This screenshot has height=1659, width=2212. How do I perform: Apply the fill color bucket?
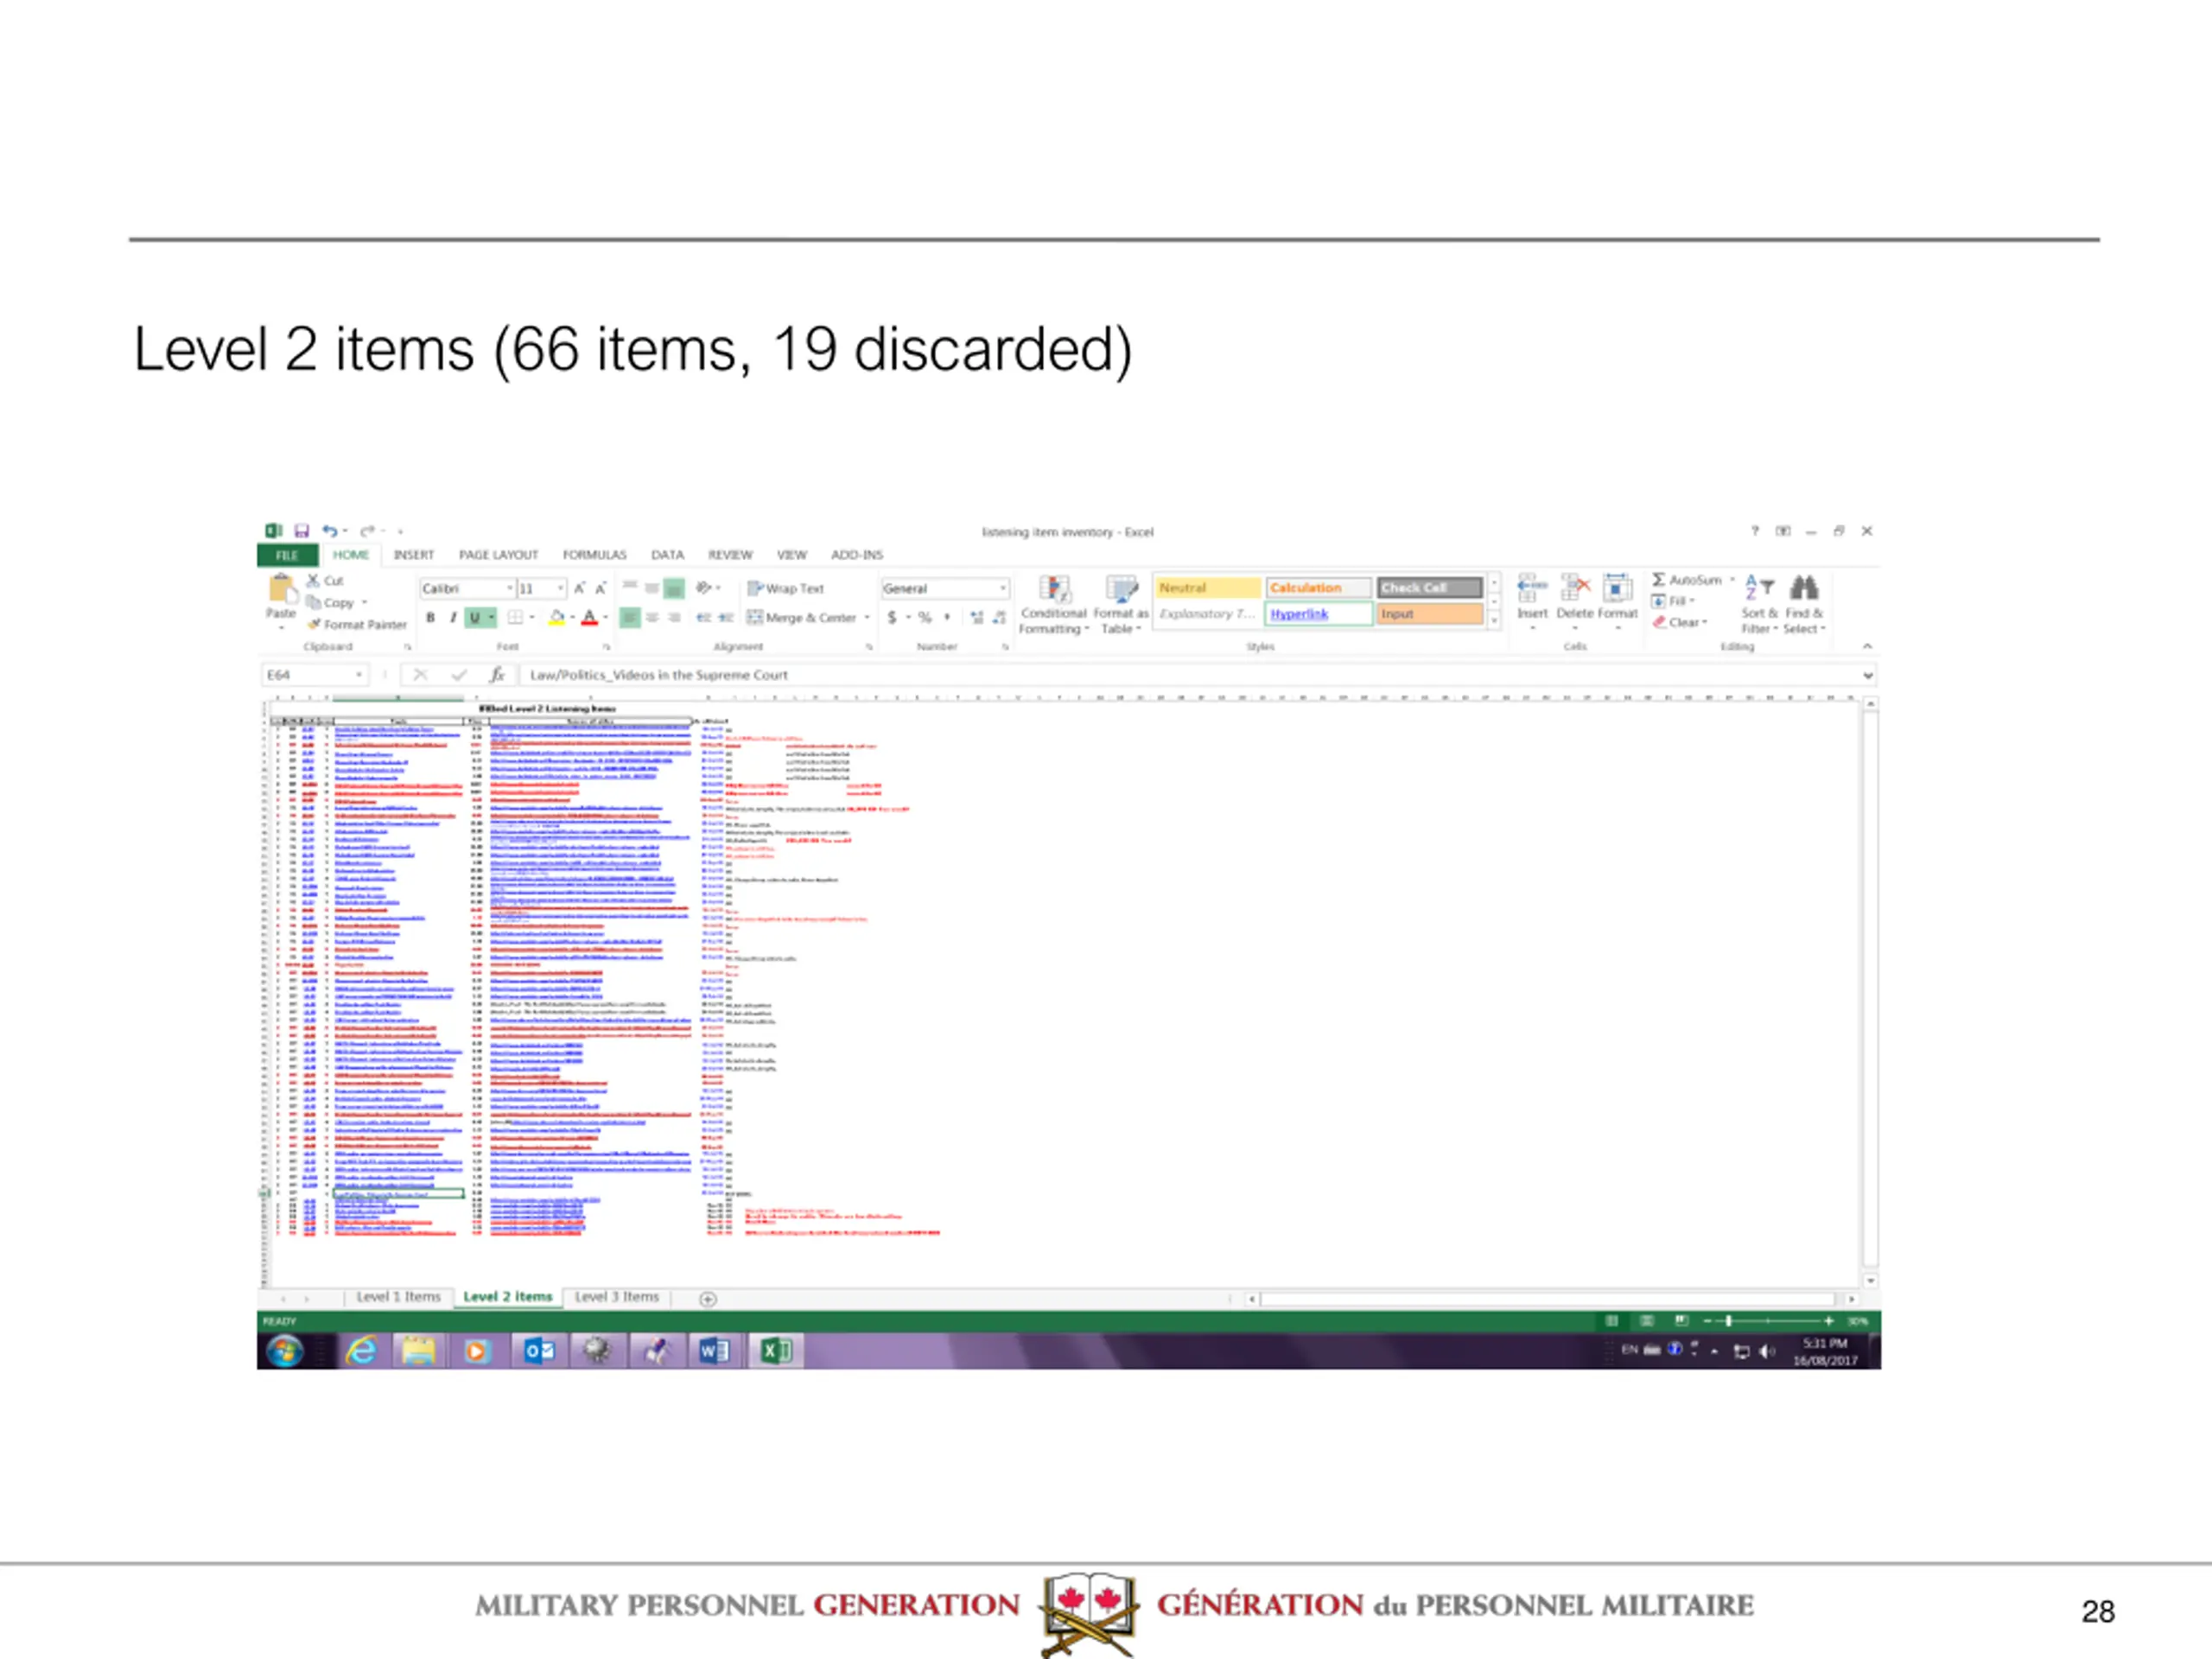557,618
